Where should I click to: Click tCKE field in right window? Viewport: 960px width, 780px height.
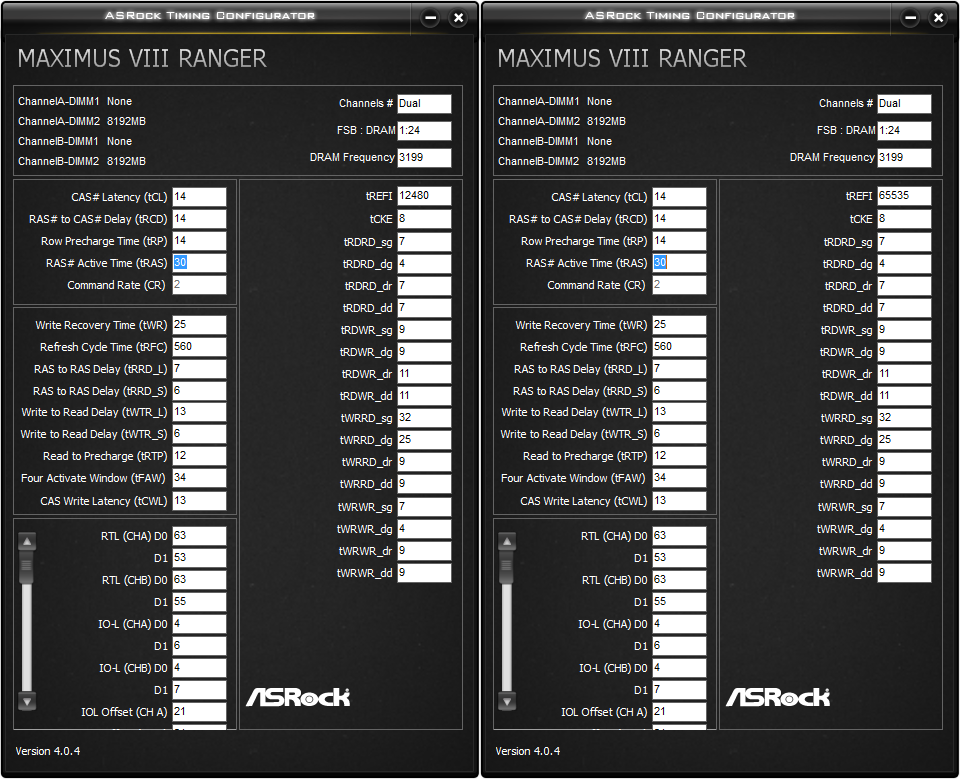pos(904,219)
